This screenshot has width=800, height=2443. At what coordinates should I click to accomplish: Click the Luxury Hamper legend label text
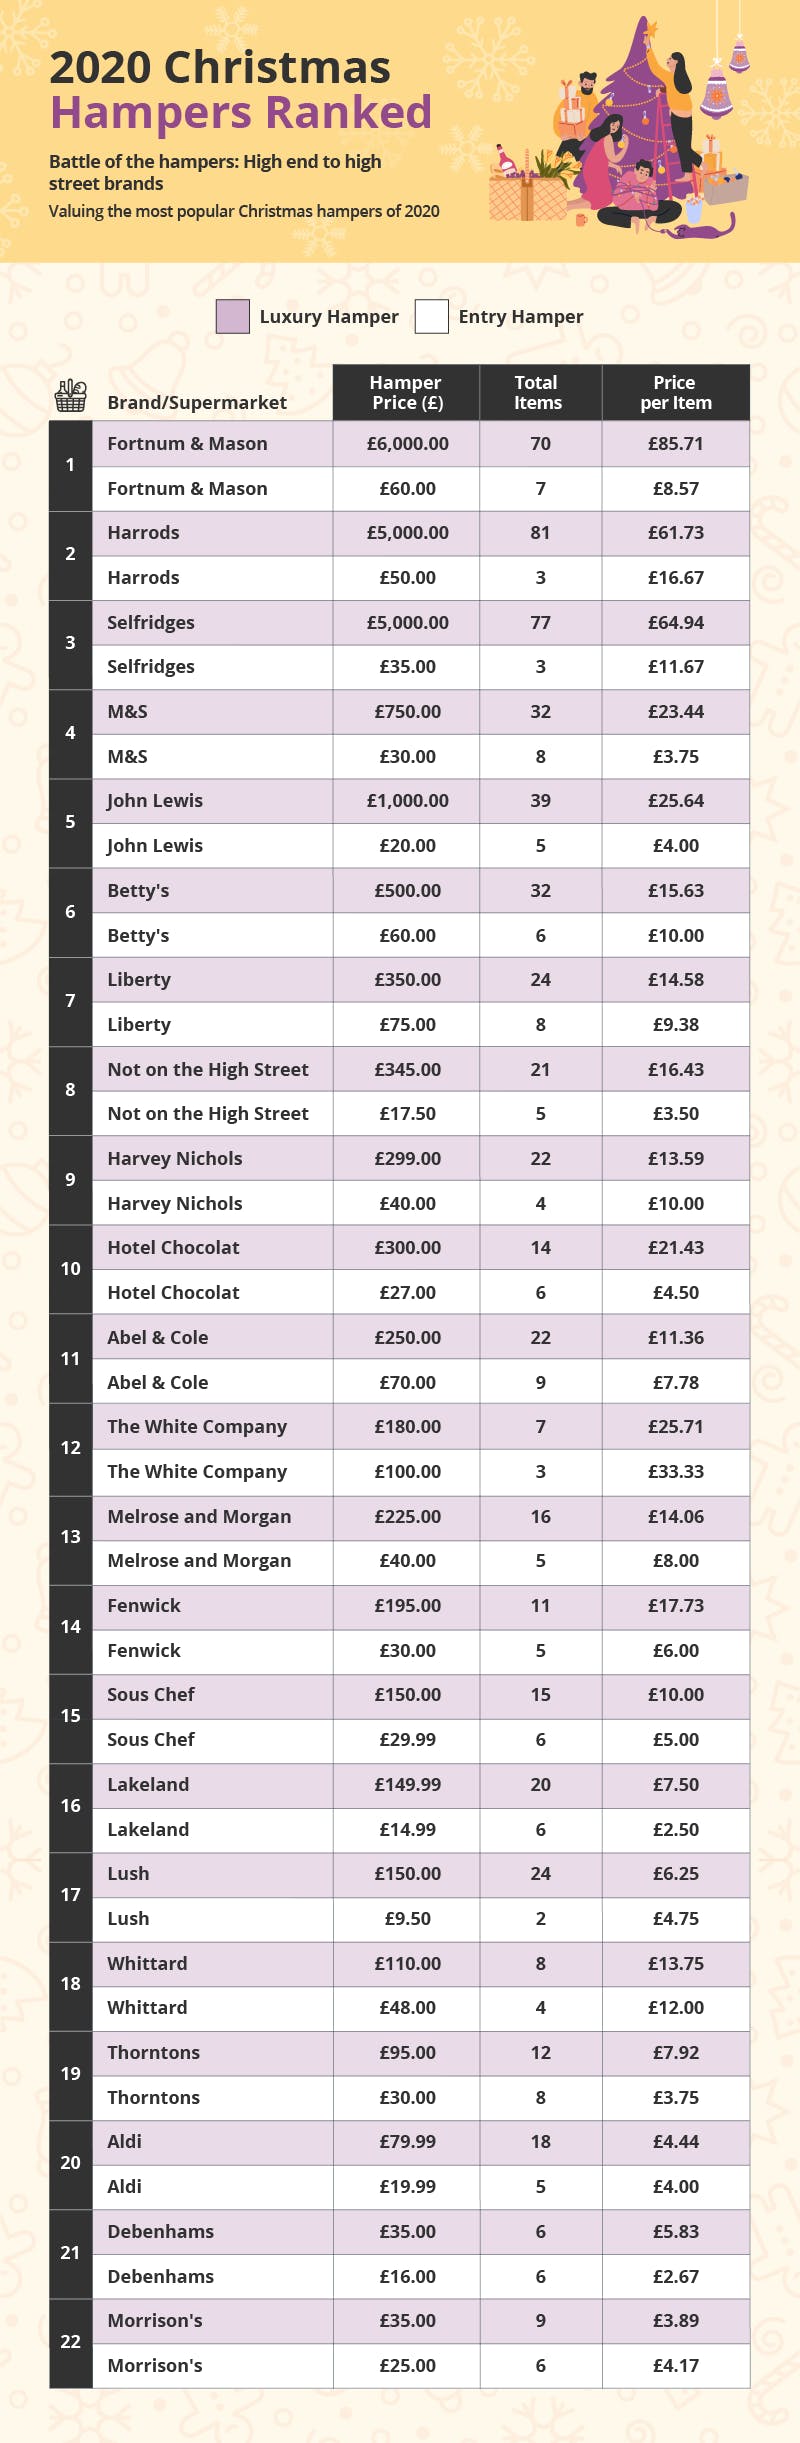(329, 316)
